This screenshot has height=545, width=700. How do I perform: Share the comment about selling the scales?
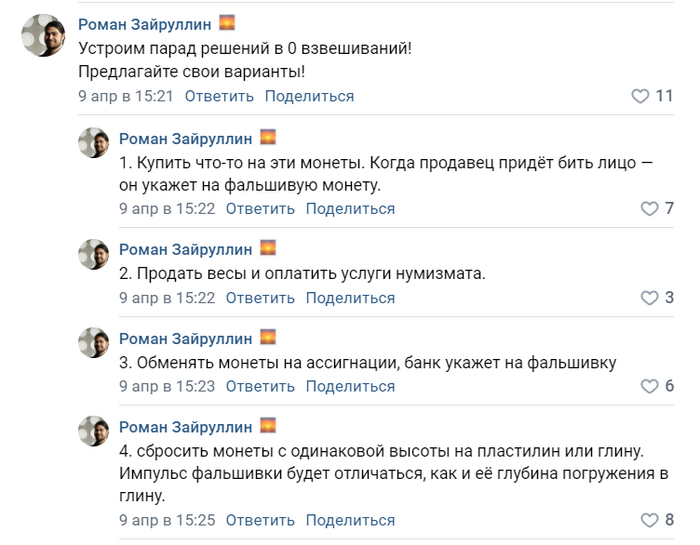tap(350, 298)
